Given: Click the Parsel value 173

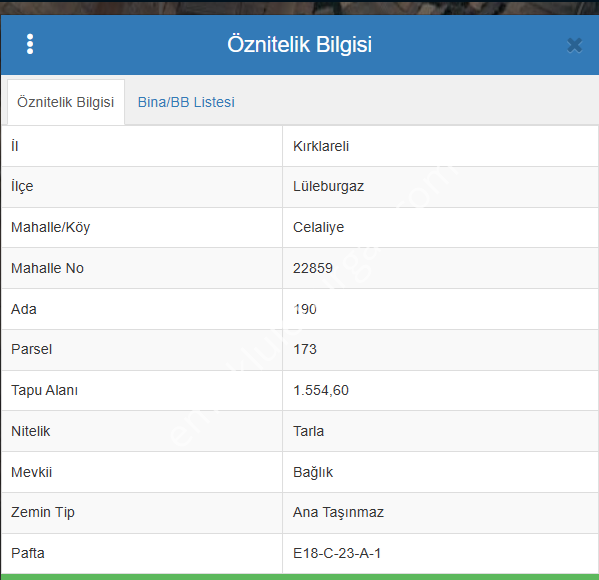Looking at the screenshot, I should coord(305,349).
